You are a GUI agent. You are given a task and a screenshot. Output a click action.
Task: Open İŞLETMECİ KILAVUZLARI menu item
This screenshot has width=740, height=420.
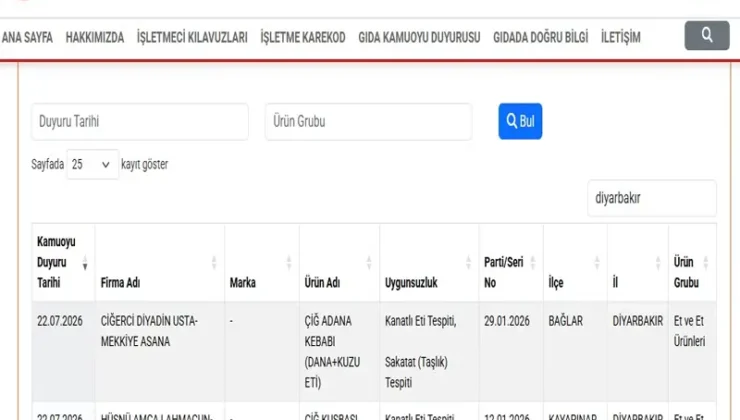point(192,37)
